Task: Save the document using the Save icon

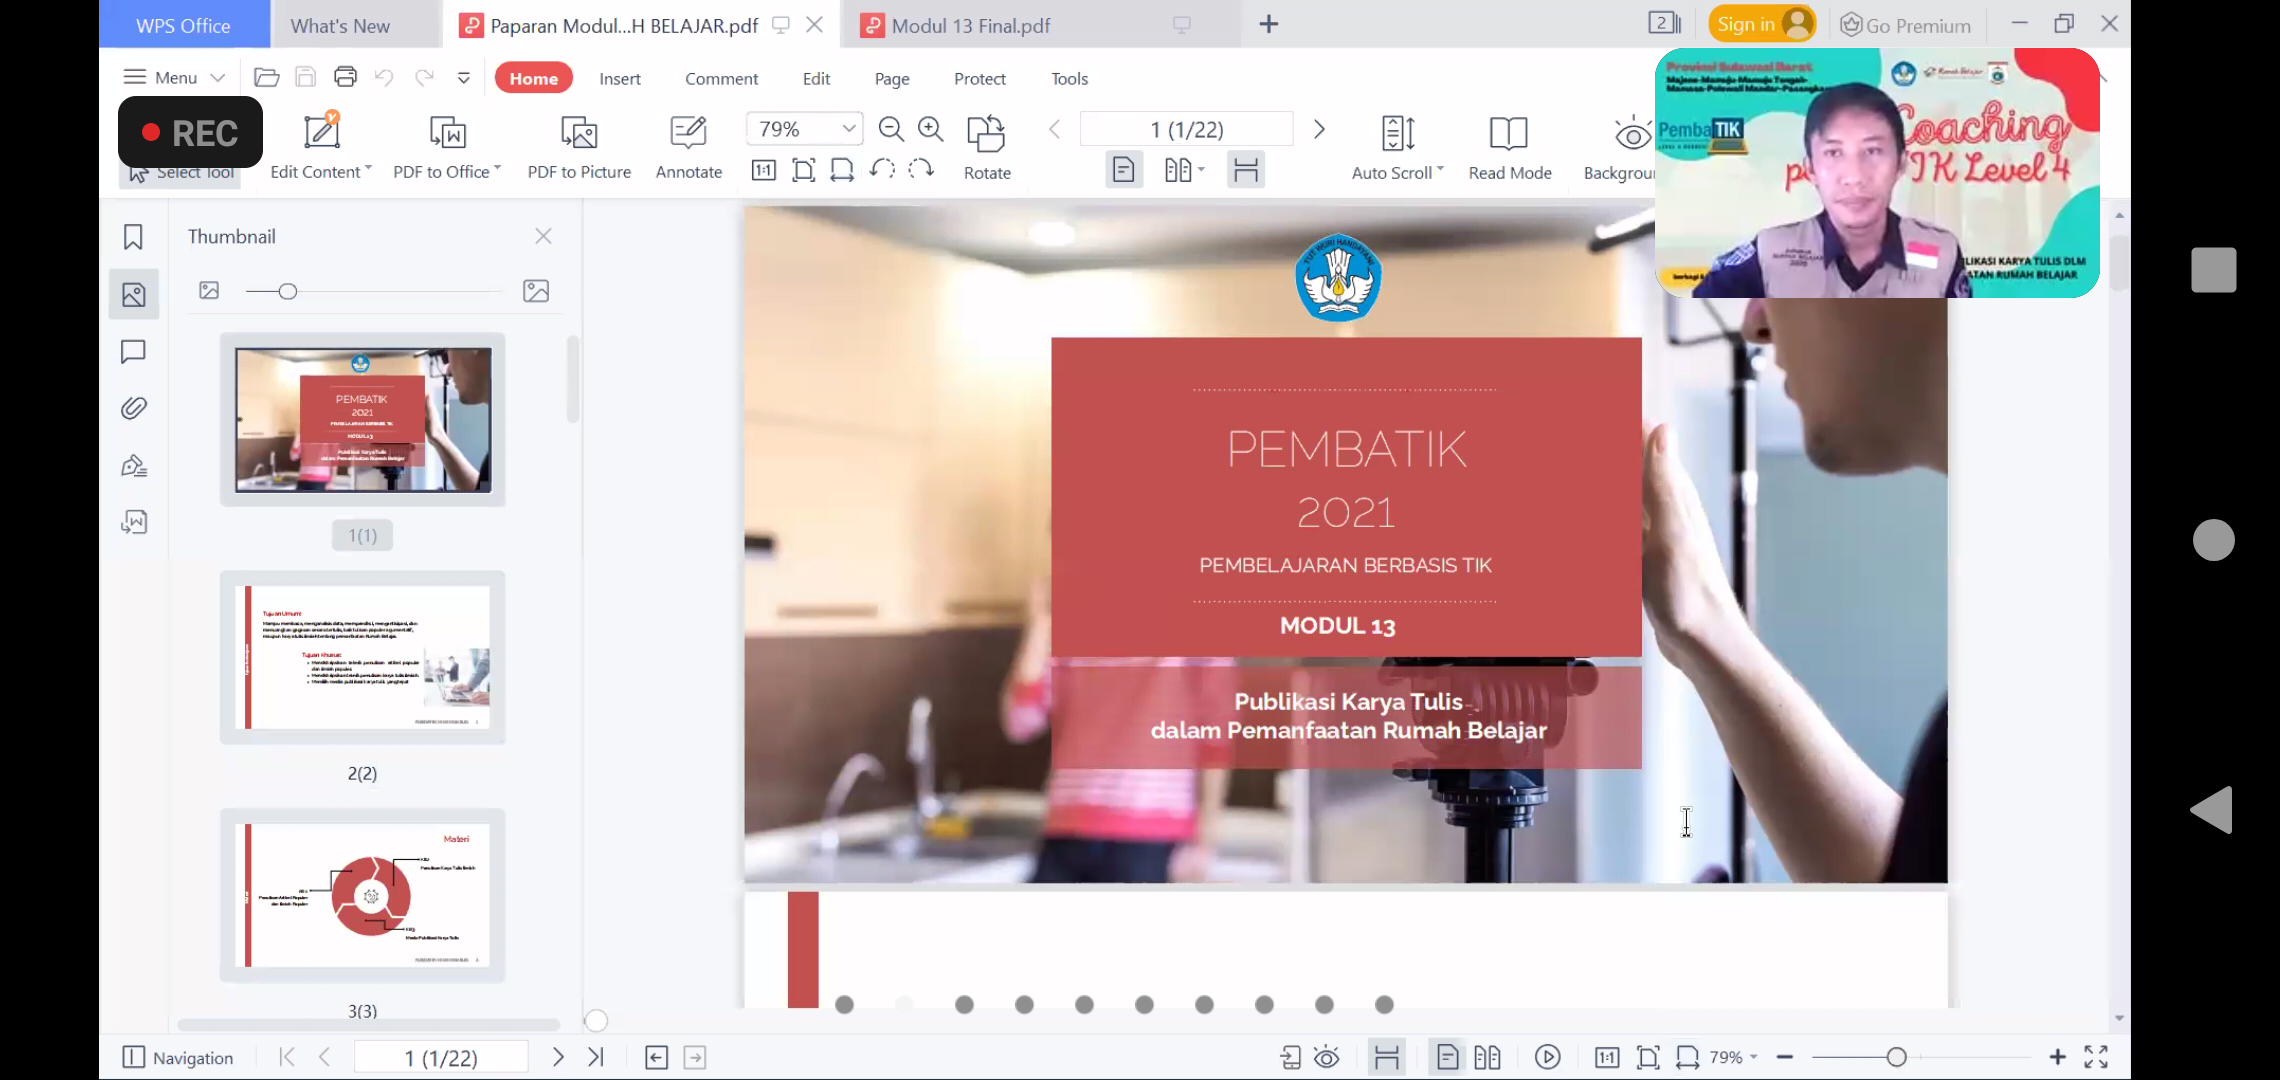Action: pyautogui.click(x=306, y=77)
